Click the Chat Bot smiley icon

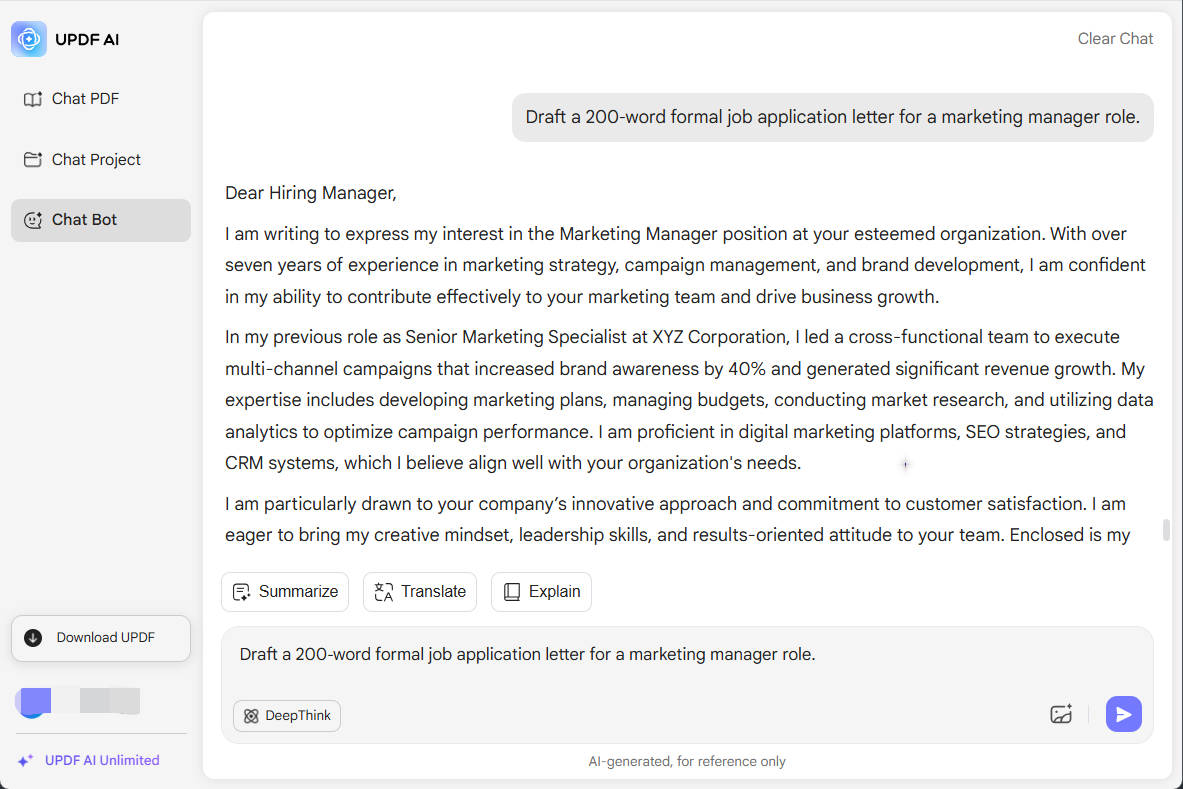[32, 220]
